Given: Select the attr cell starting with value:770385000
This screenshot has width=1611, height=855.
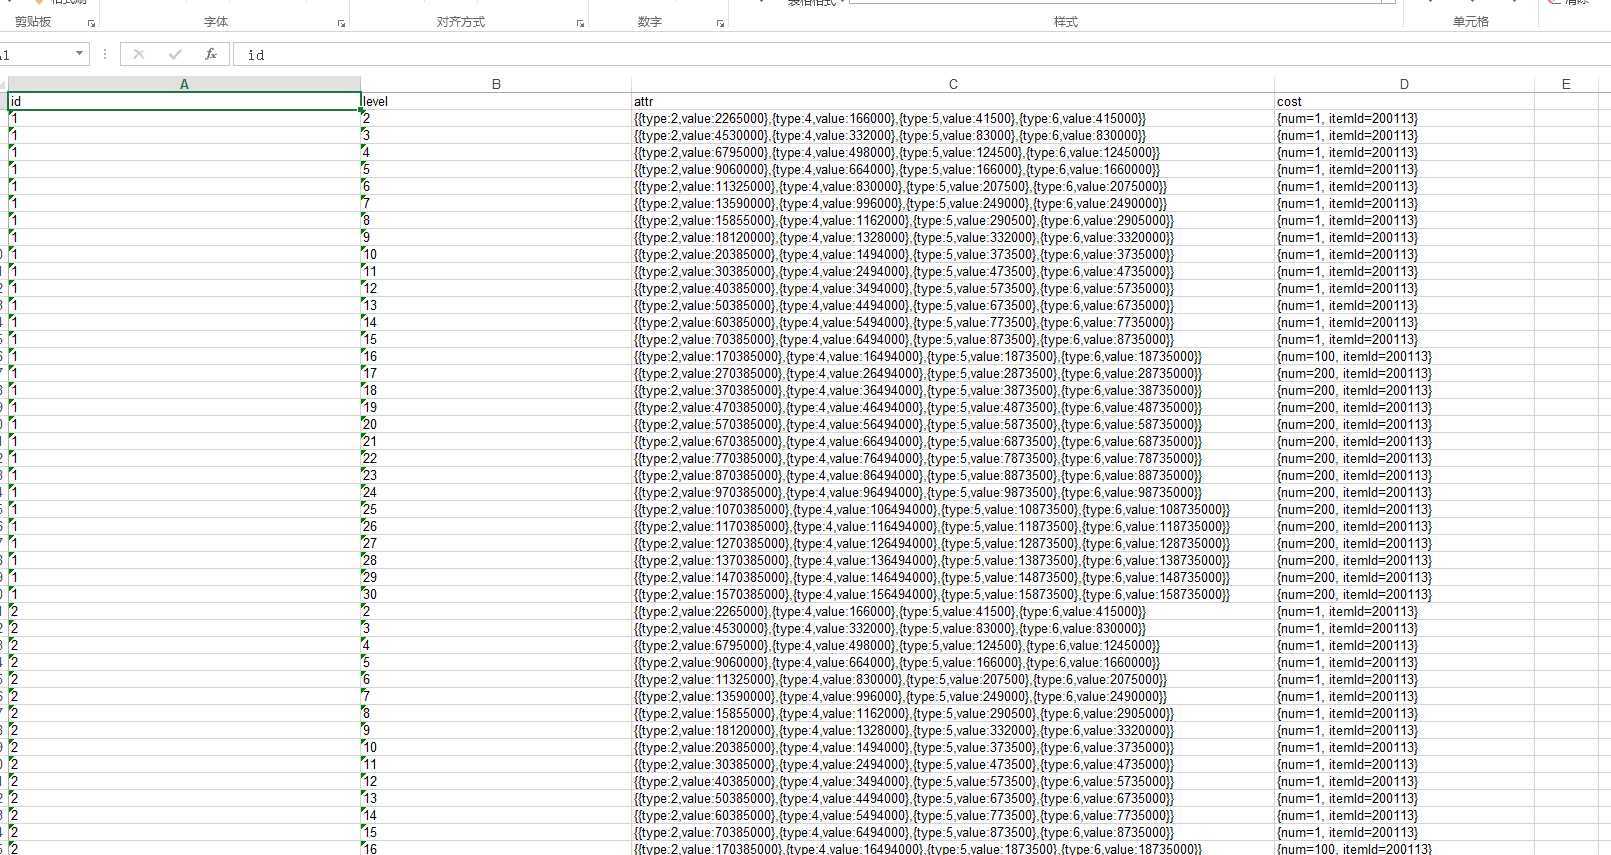Looking at the screenshot, I should coord(953,458).
